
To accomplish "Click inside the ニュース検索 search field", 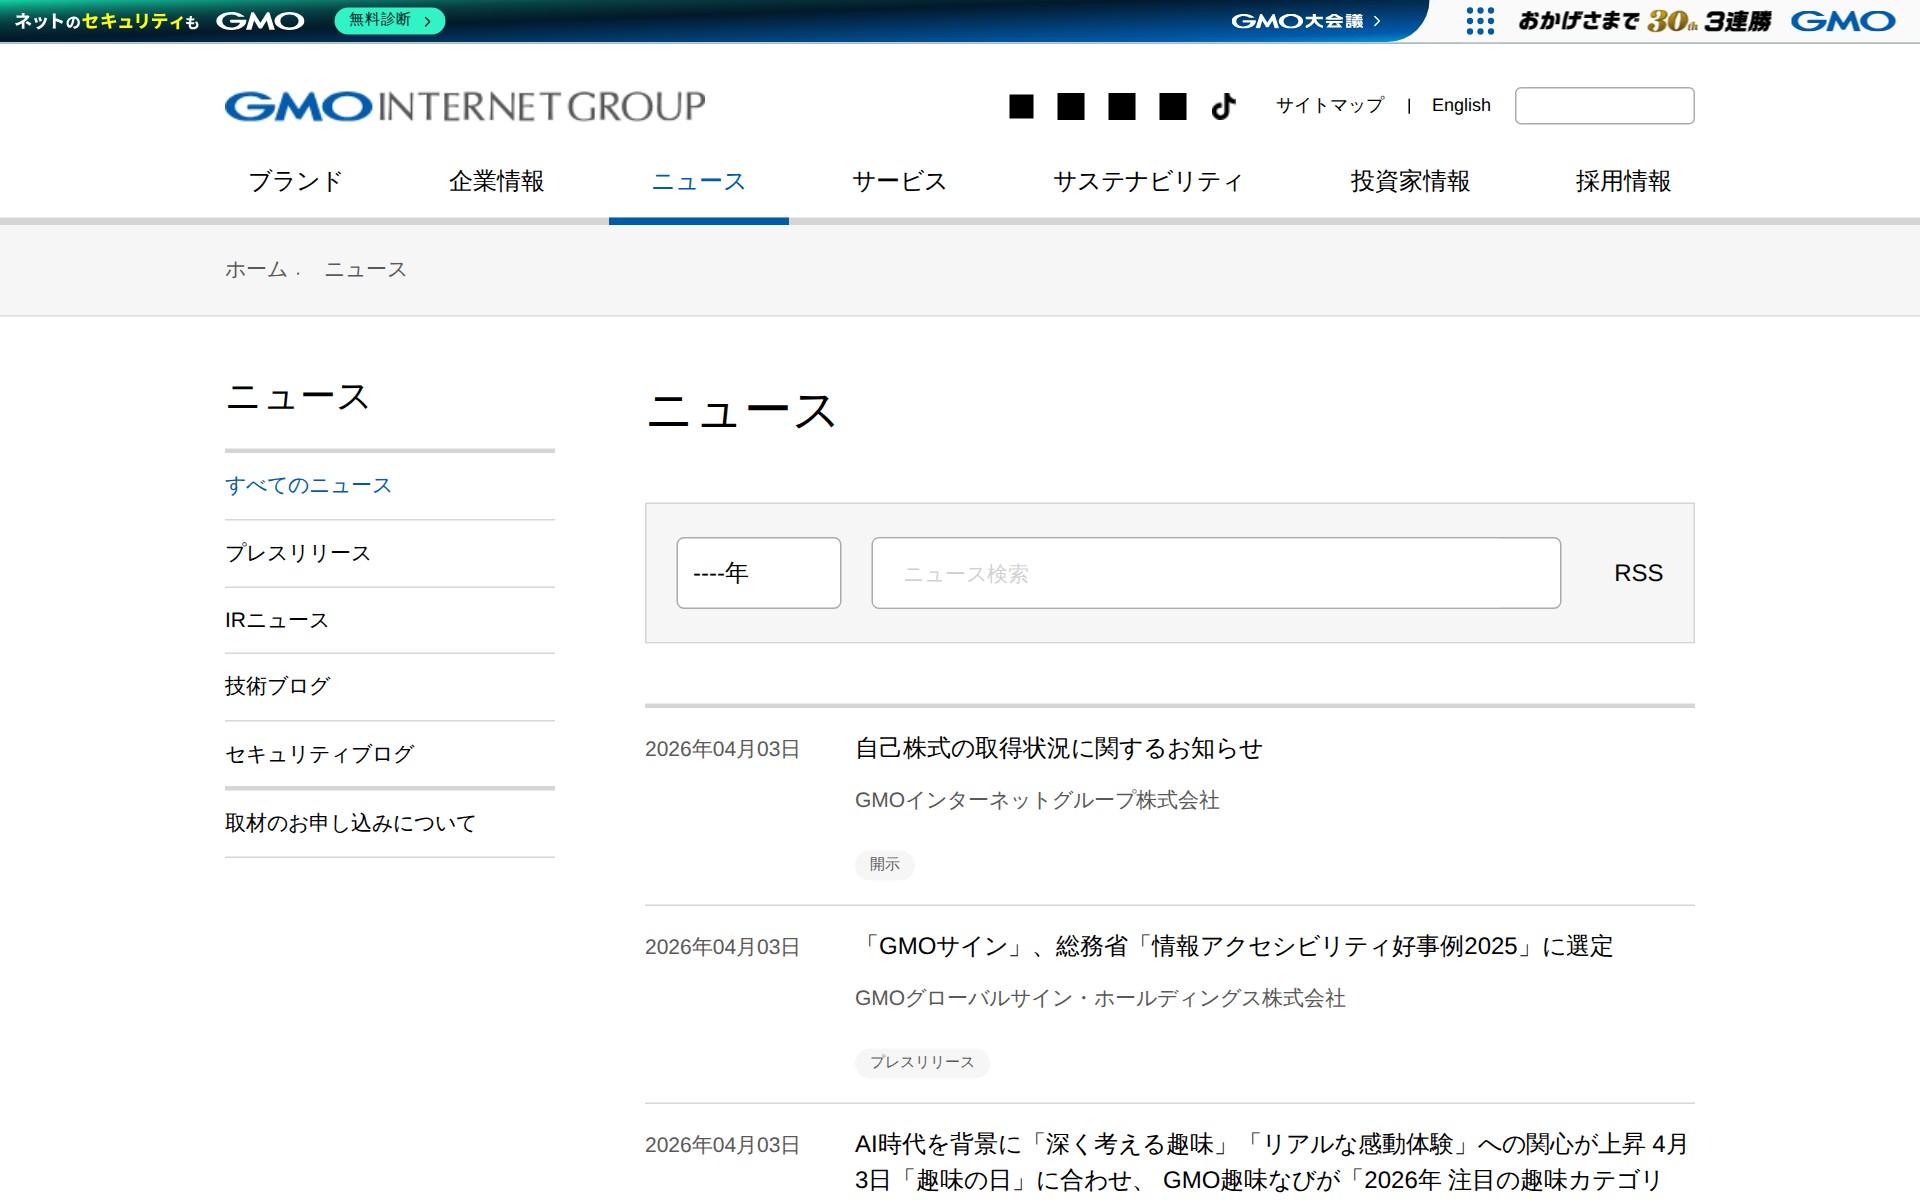I will click(1215, 572).
